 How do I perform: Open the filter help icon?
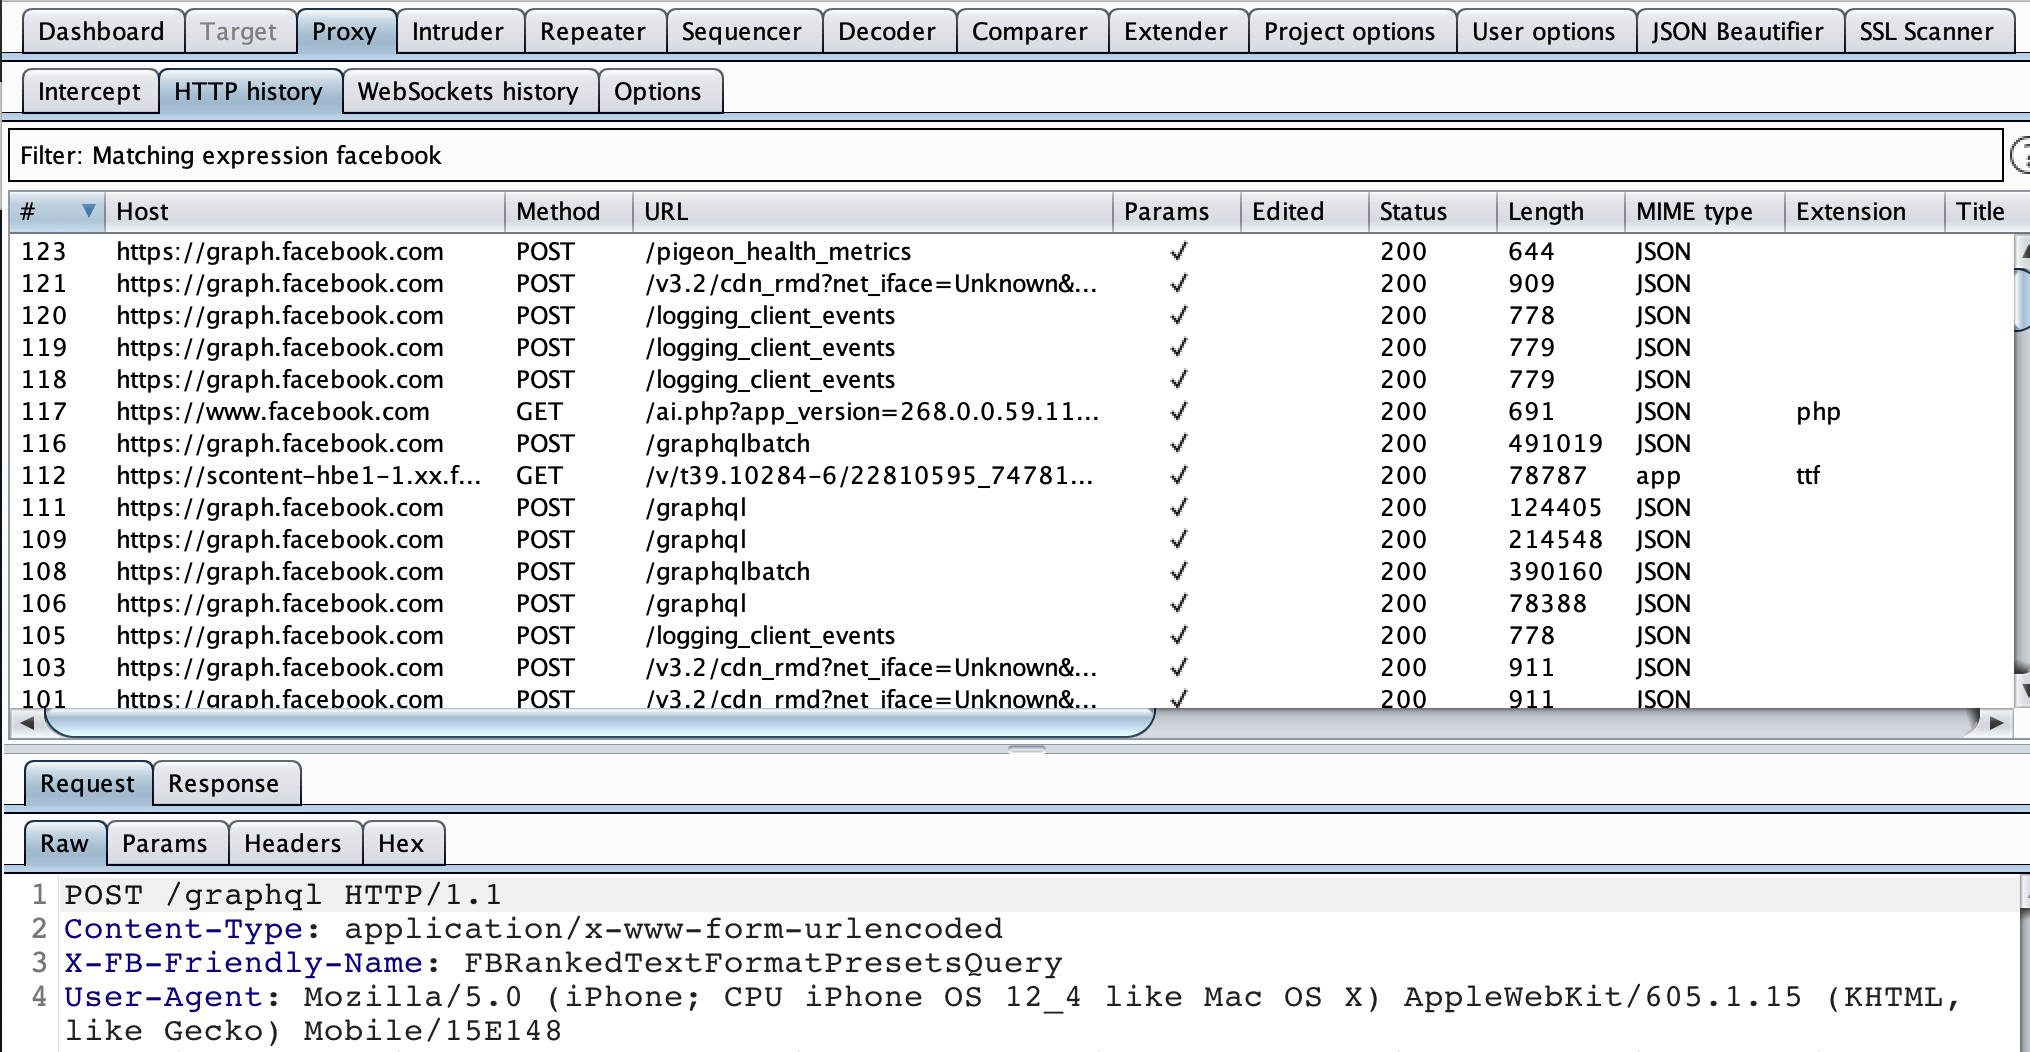point(2020,155)
